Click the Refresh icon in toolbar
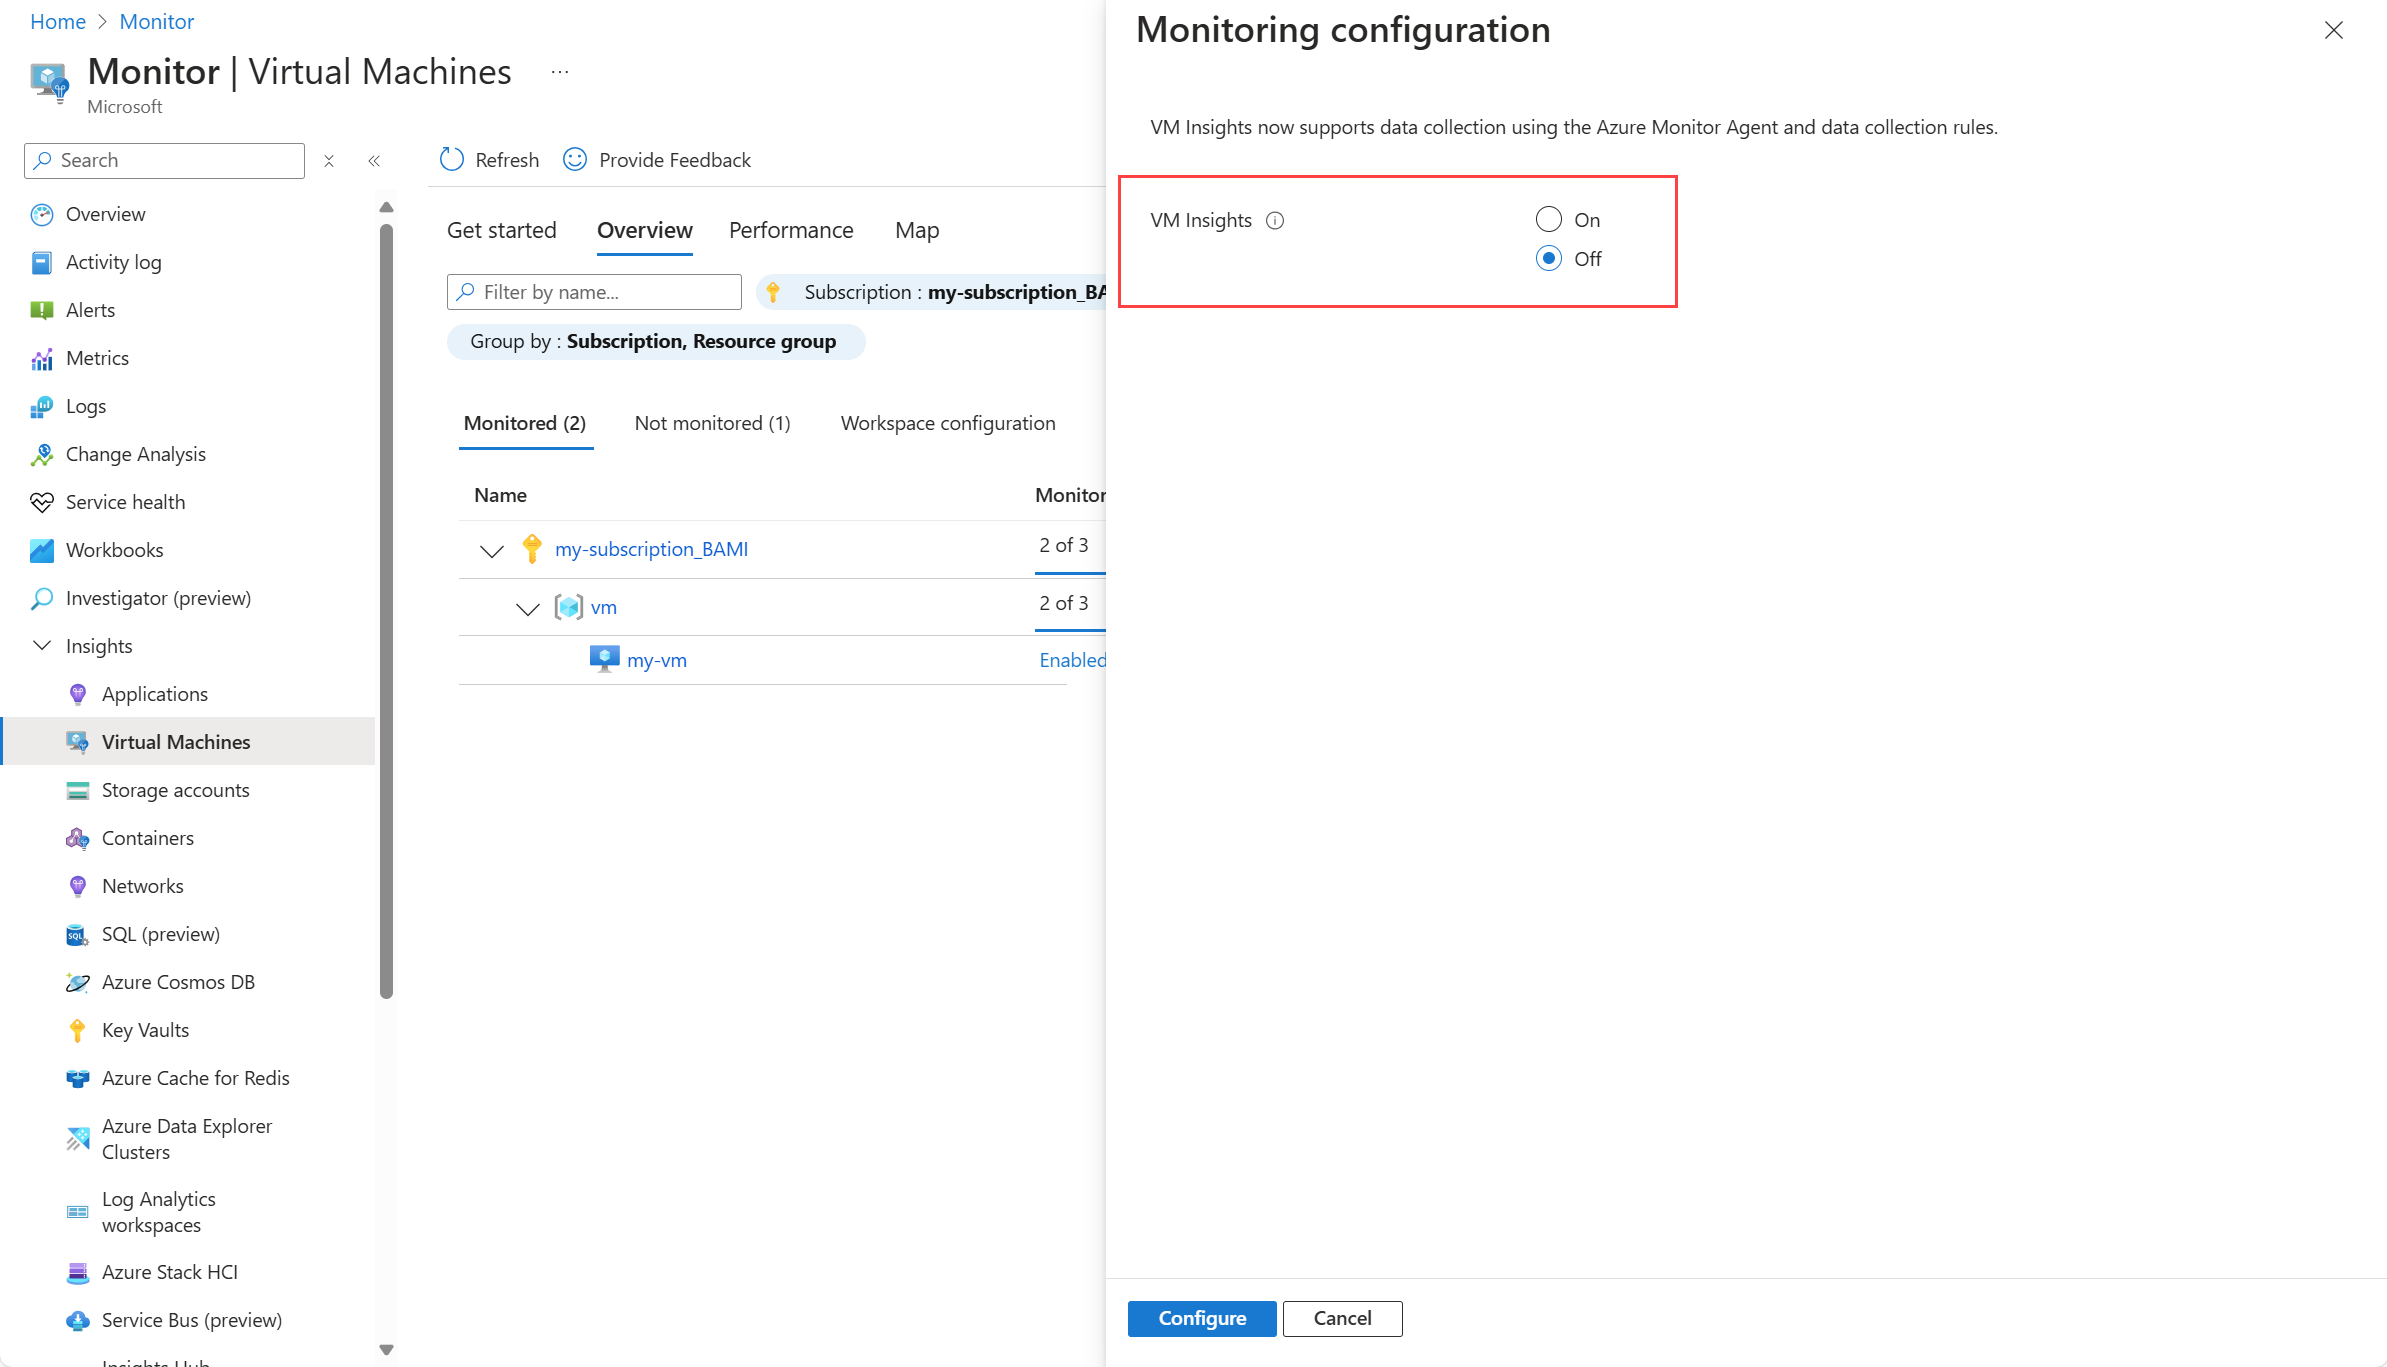 pyautogui.click(x=452, y=160)
